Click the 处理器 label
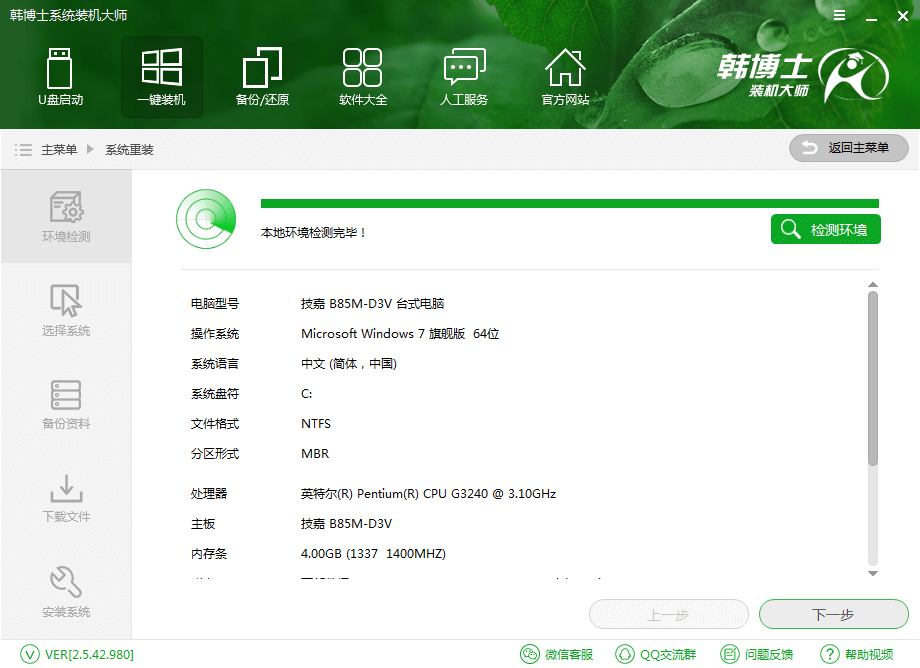This screenshot has width=920, height=668. pos(209,494)
